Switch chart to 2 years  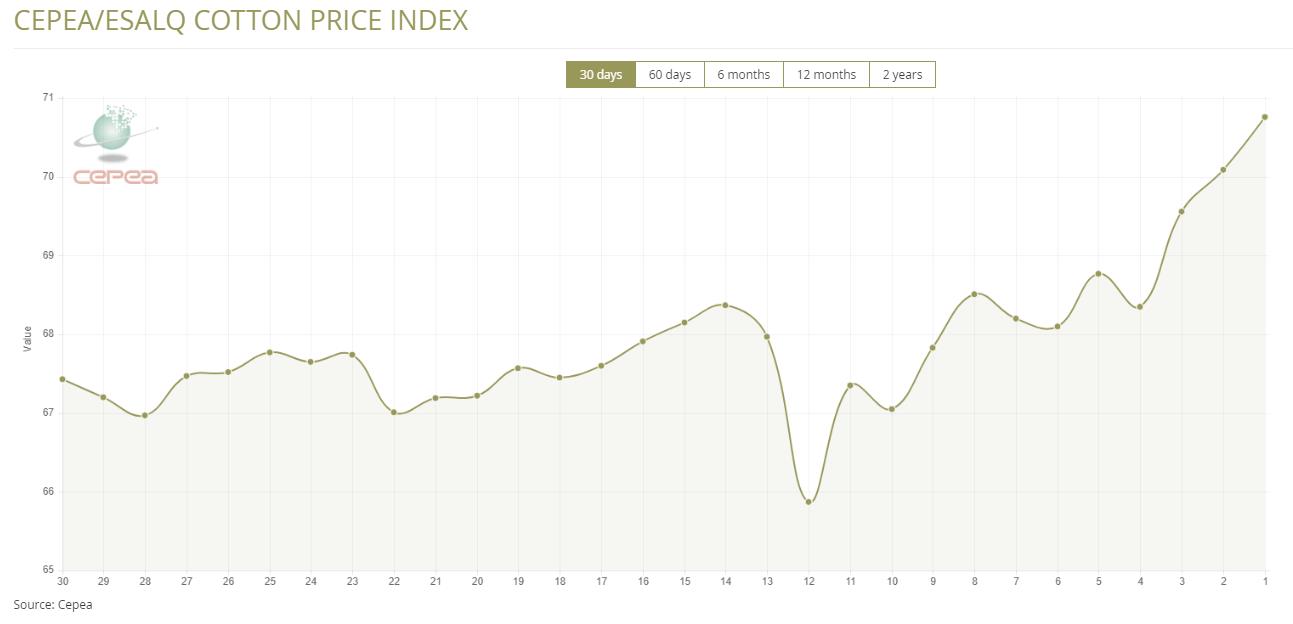[902, 75]
